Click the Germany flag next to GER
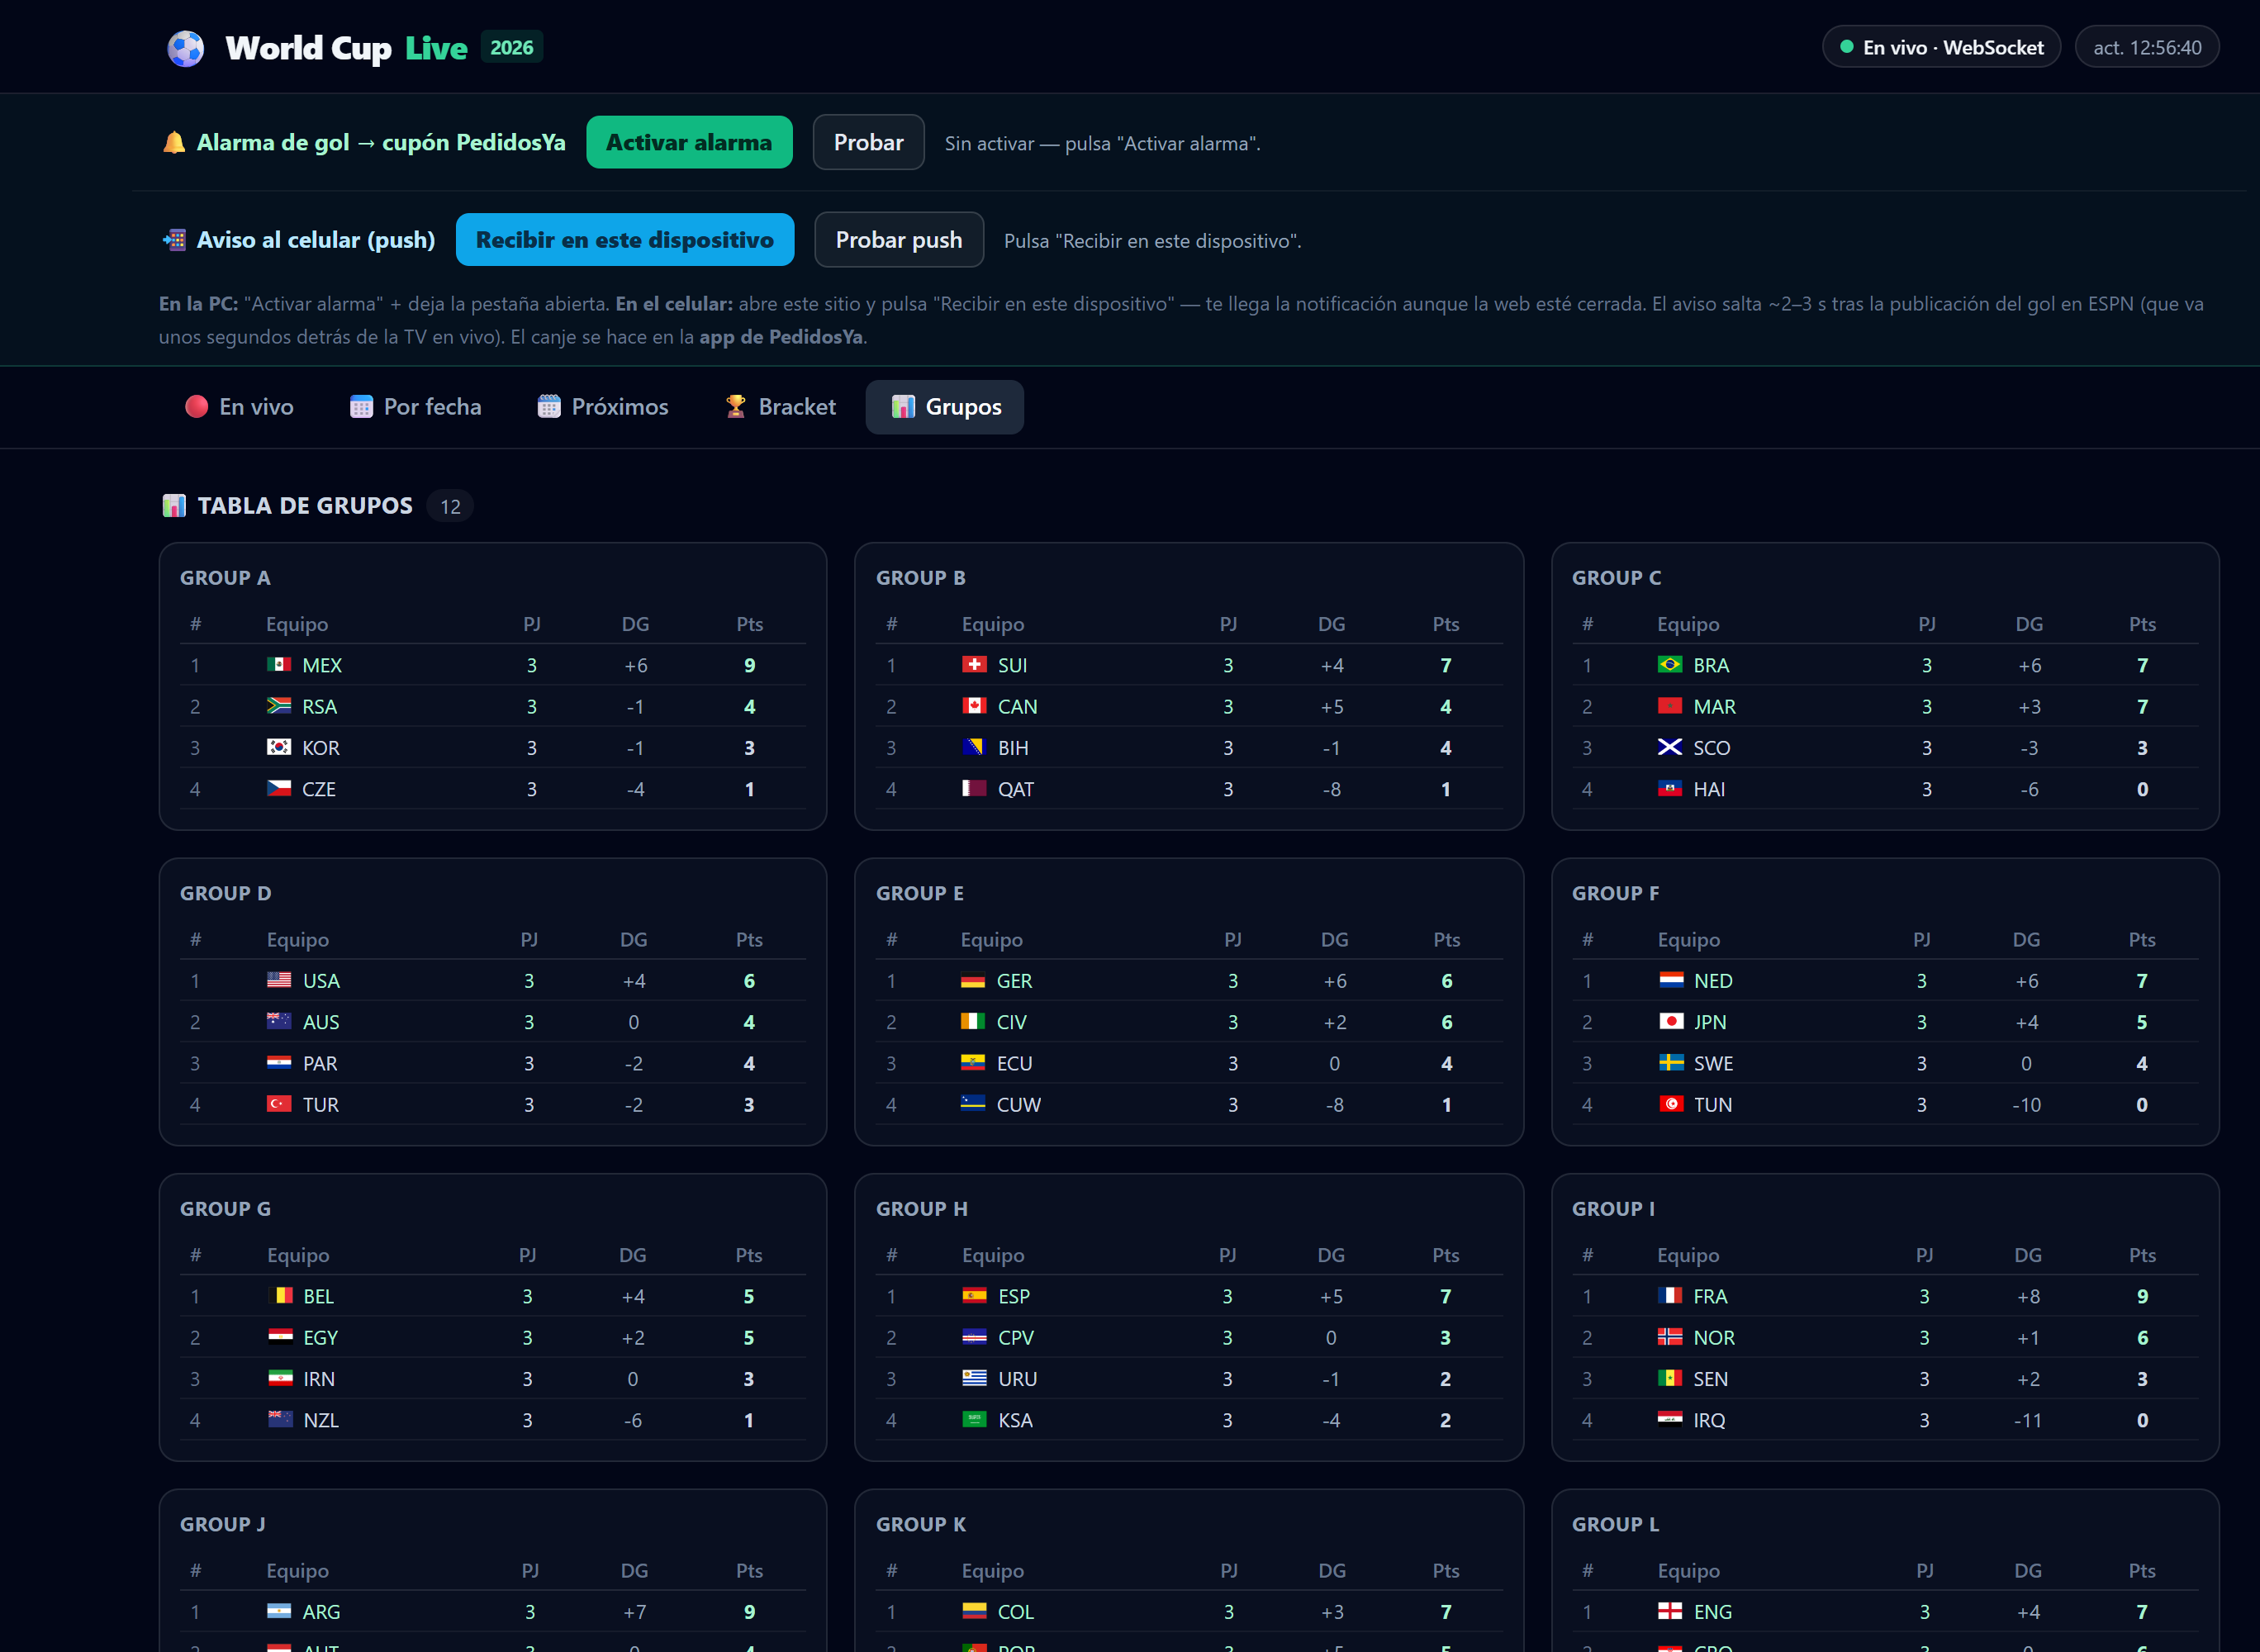This screenshot has width=2260, height=1652. pyautogui.click(x=973, y=980)
